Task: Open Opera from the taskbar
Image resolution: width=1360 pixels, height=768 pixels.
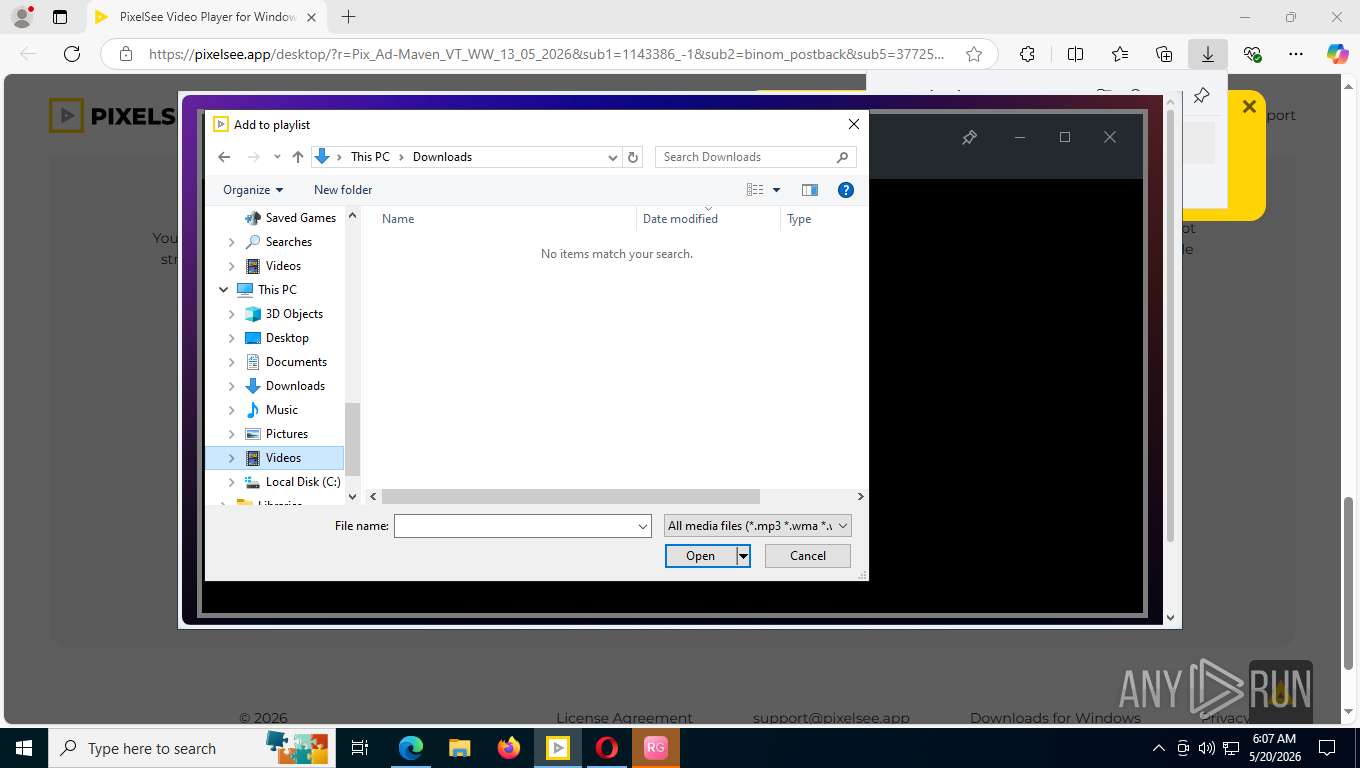Action: (x=607, y=748)
